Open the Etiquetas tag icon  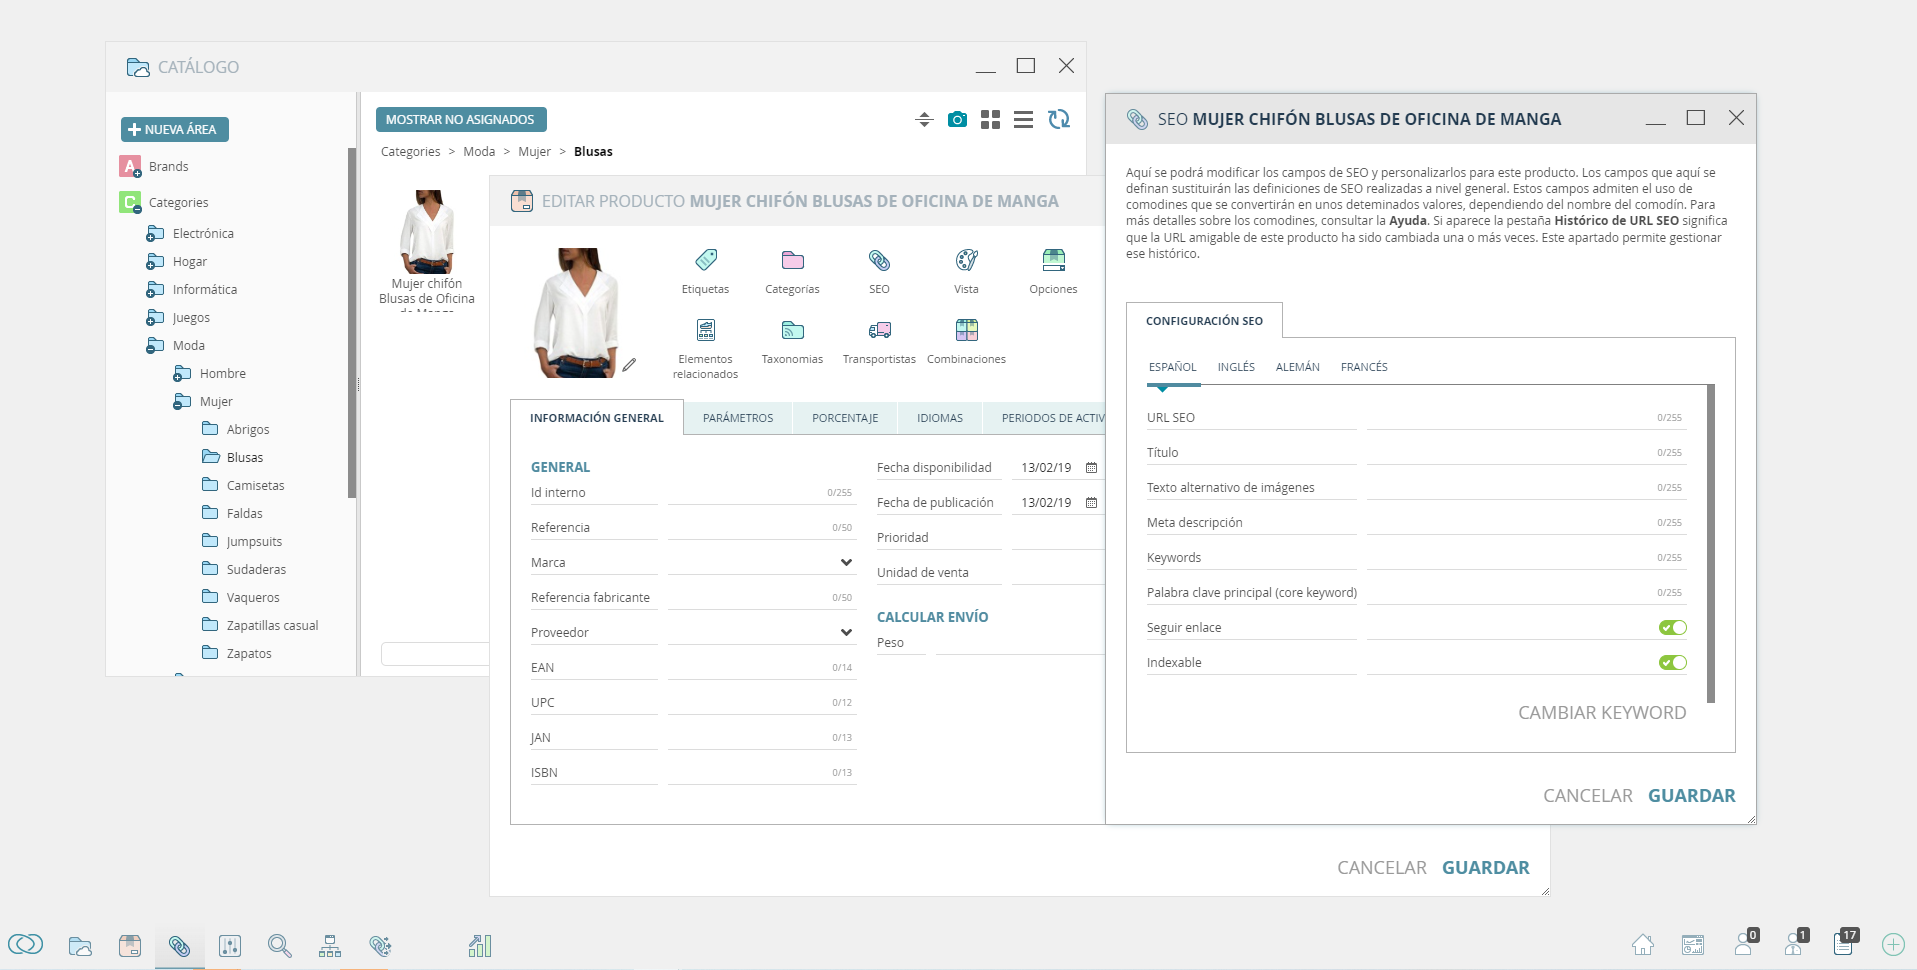pyautogui.click(x=706, y=261)
